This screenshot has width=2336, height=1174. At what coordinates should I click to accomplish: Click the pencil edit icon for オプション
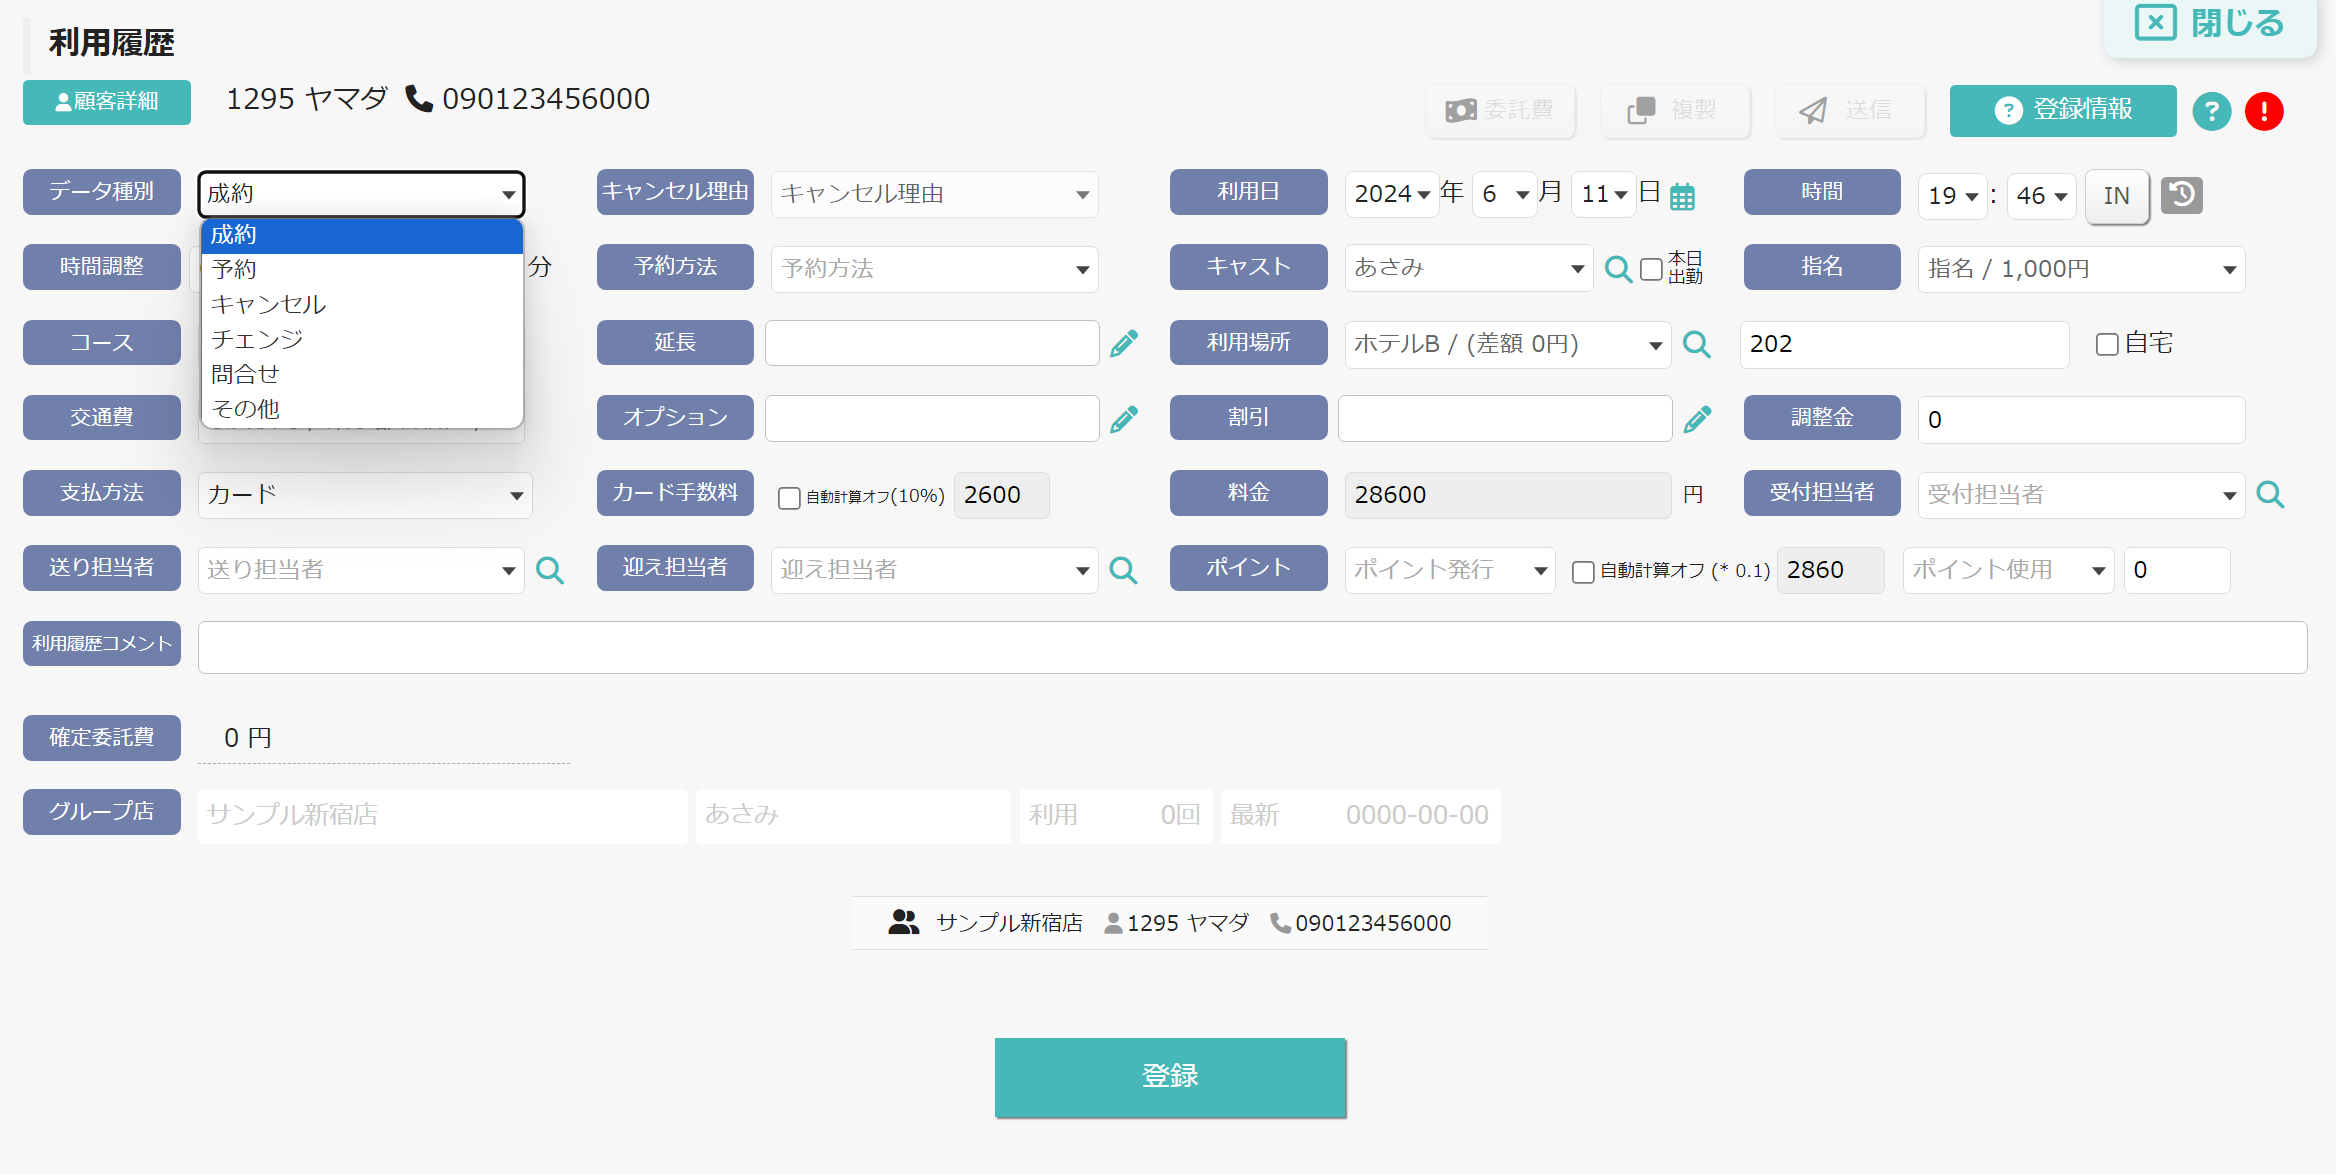coord(1124,419)
